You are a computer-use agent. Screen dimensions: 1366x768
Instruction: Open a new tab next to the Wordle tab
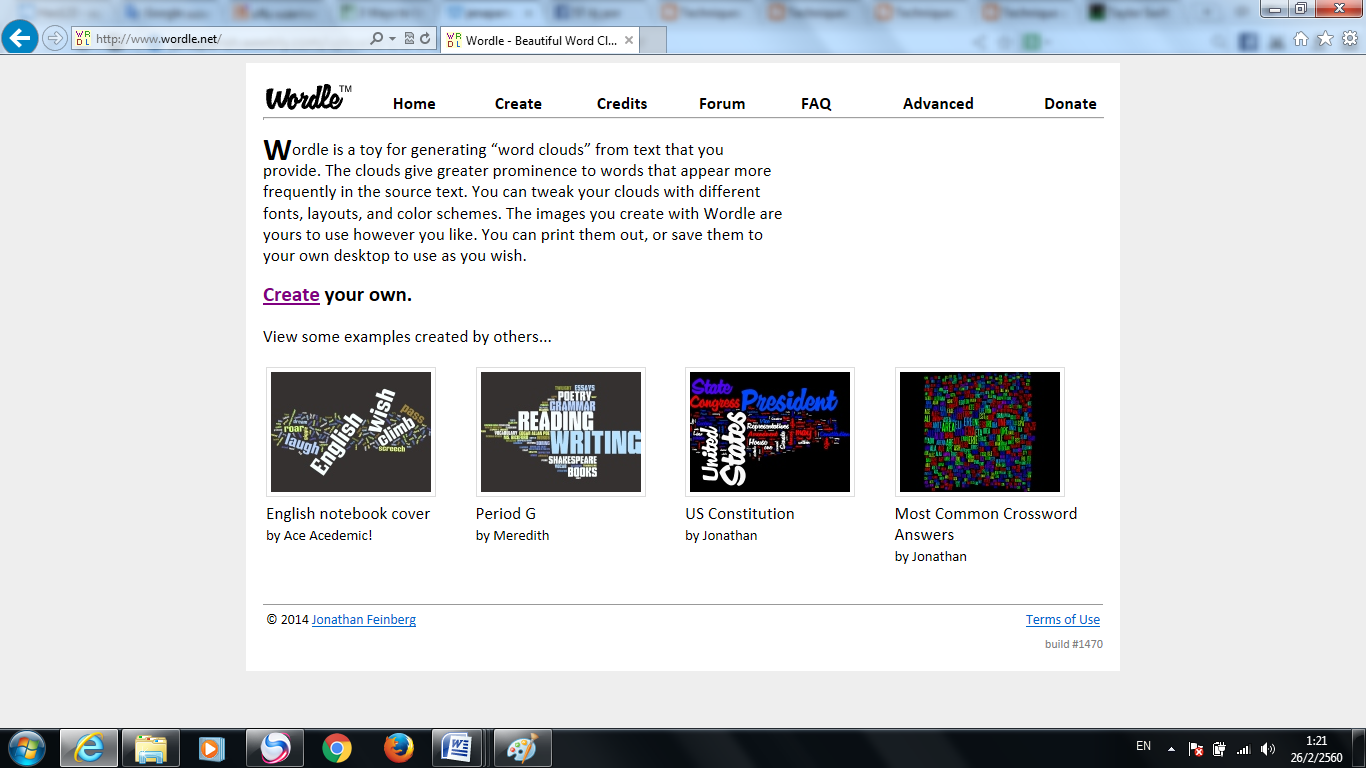pos(653,41)
